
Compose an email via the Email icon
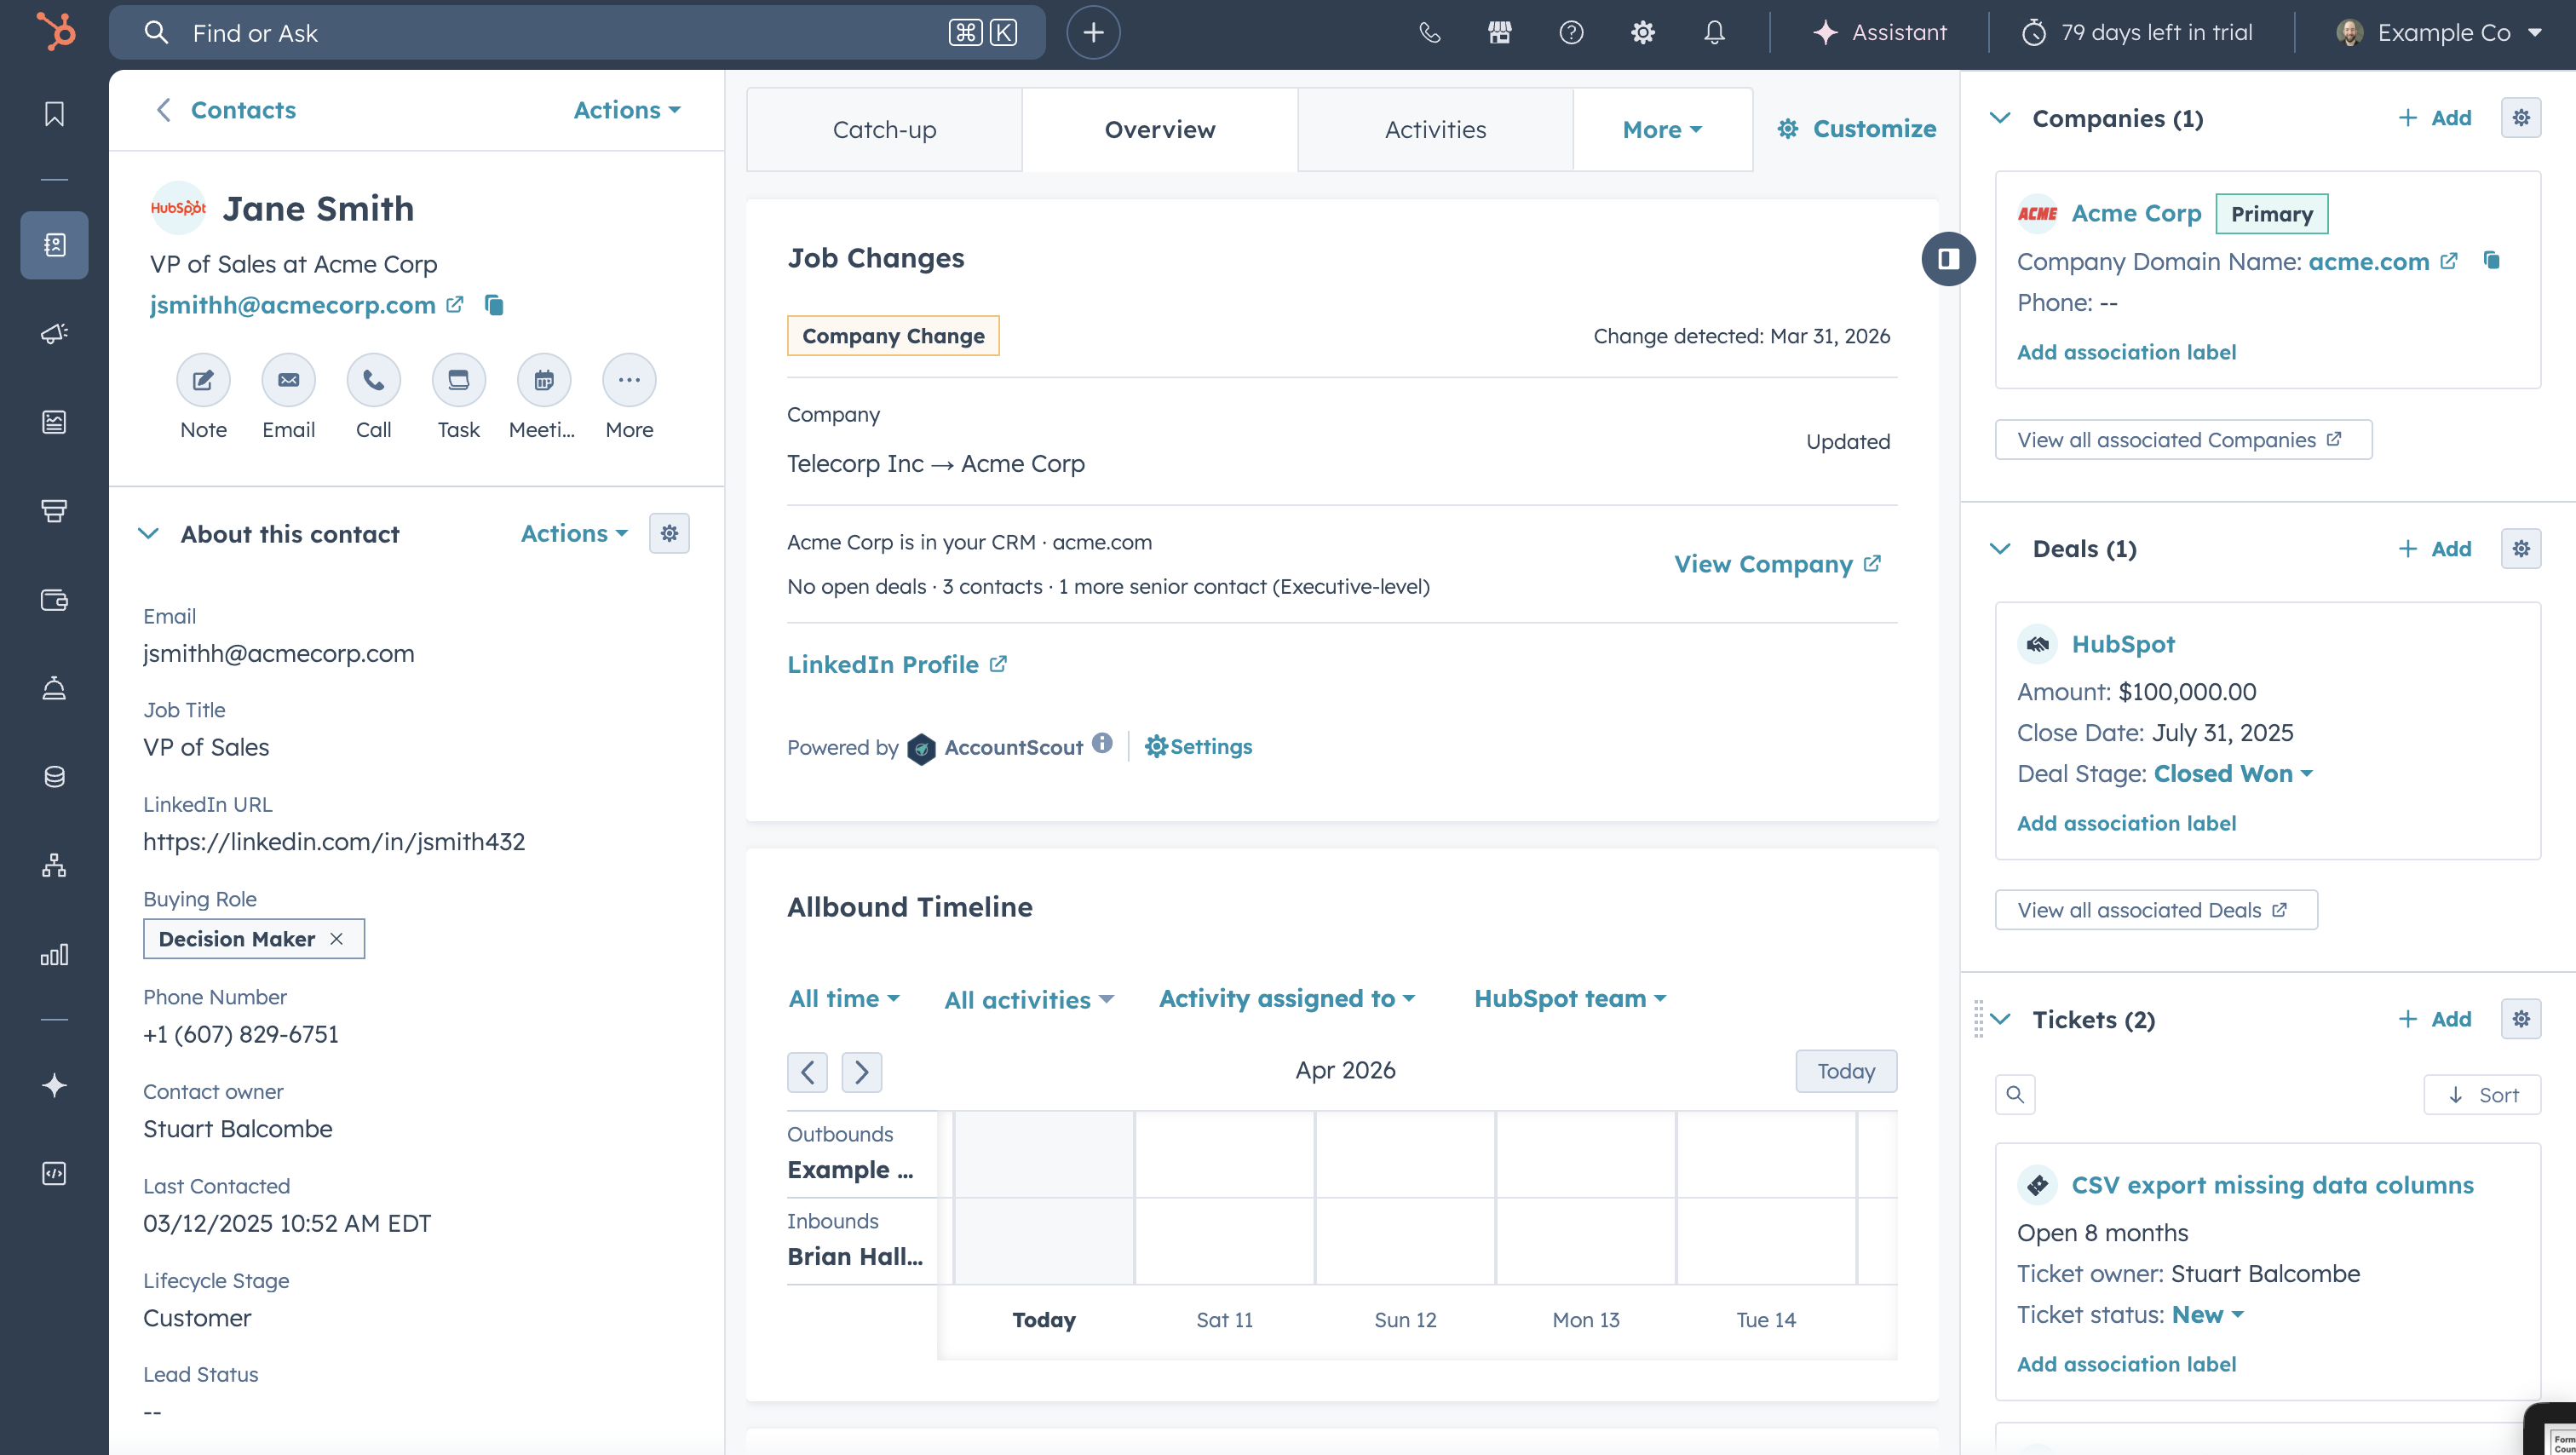coord(288,380)
